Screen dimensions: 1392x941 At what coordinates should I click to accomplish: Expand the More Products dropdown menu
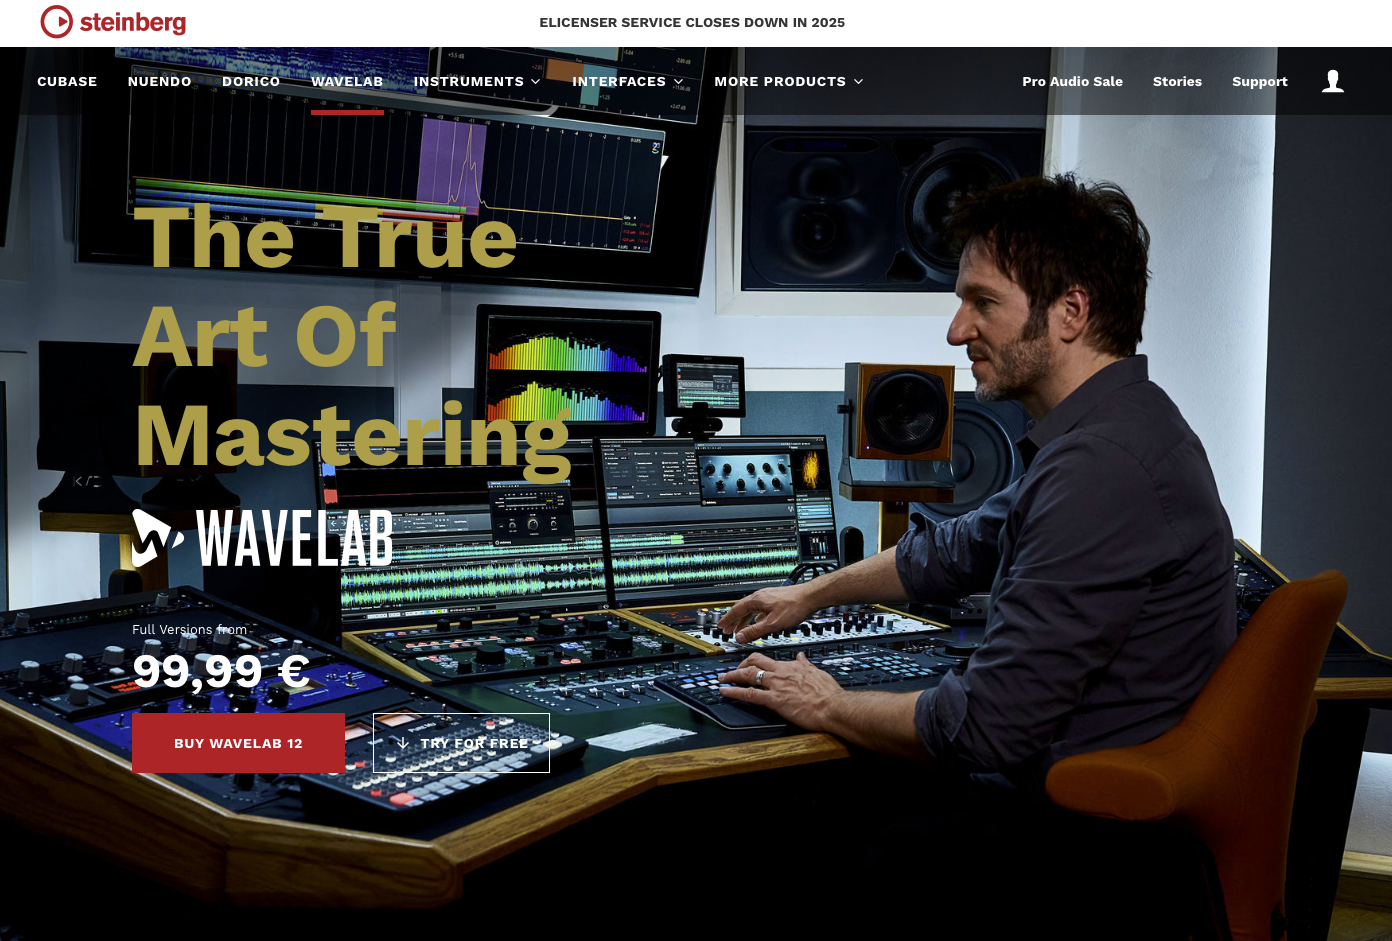(x=789, y=82)
